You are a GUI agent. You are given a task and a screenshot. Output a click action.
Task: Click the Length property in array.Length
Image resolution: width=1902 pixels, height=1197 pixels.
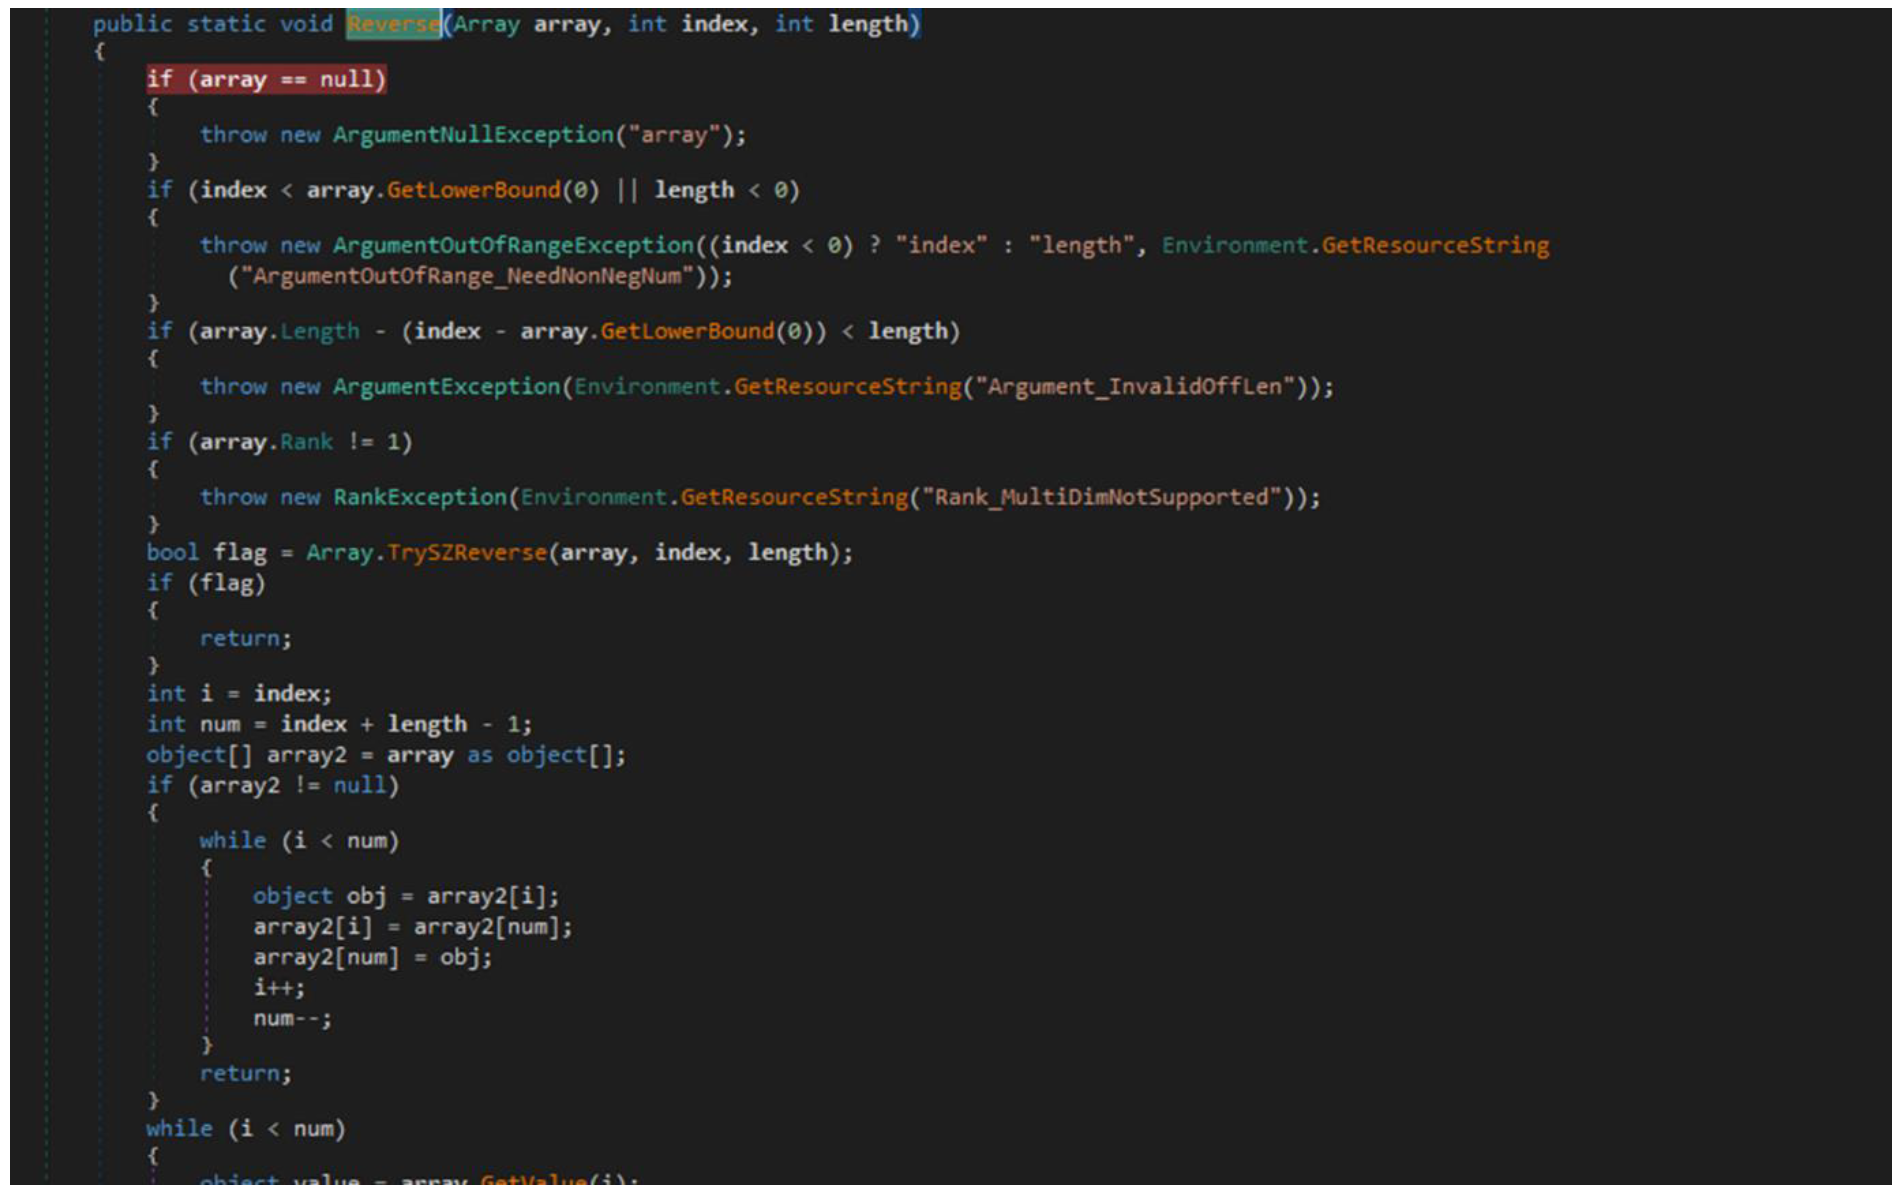pos(319,332)
